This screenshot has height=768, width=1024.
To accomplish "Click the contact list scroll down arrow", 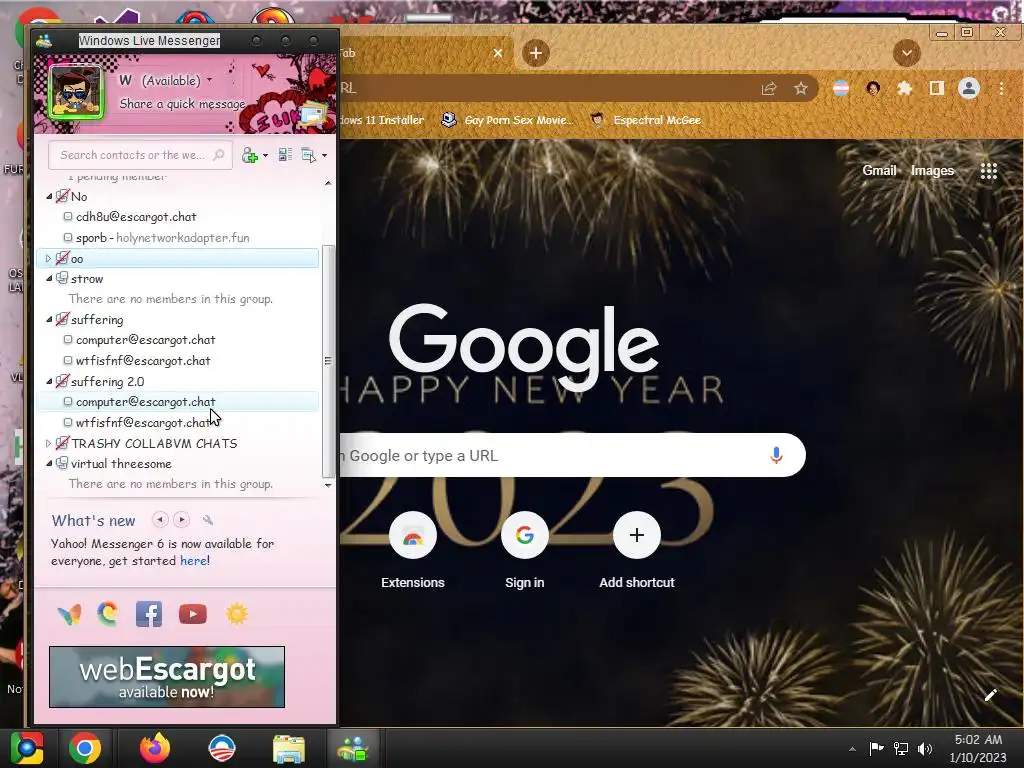I will pos(328,485).
